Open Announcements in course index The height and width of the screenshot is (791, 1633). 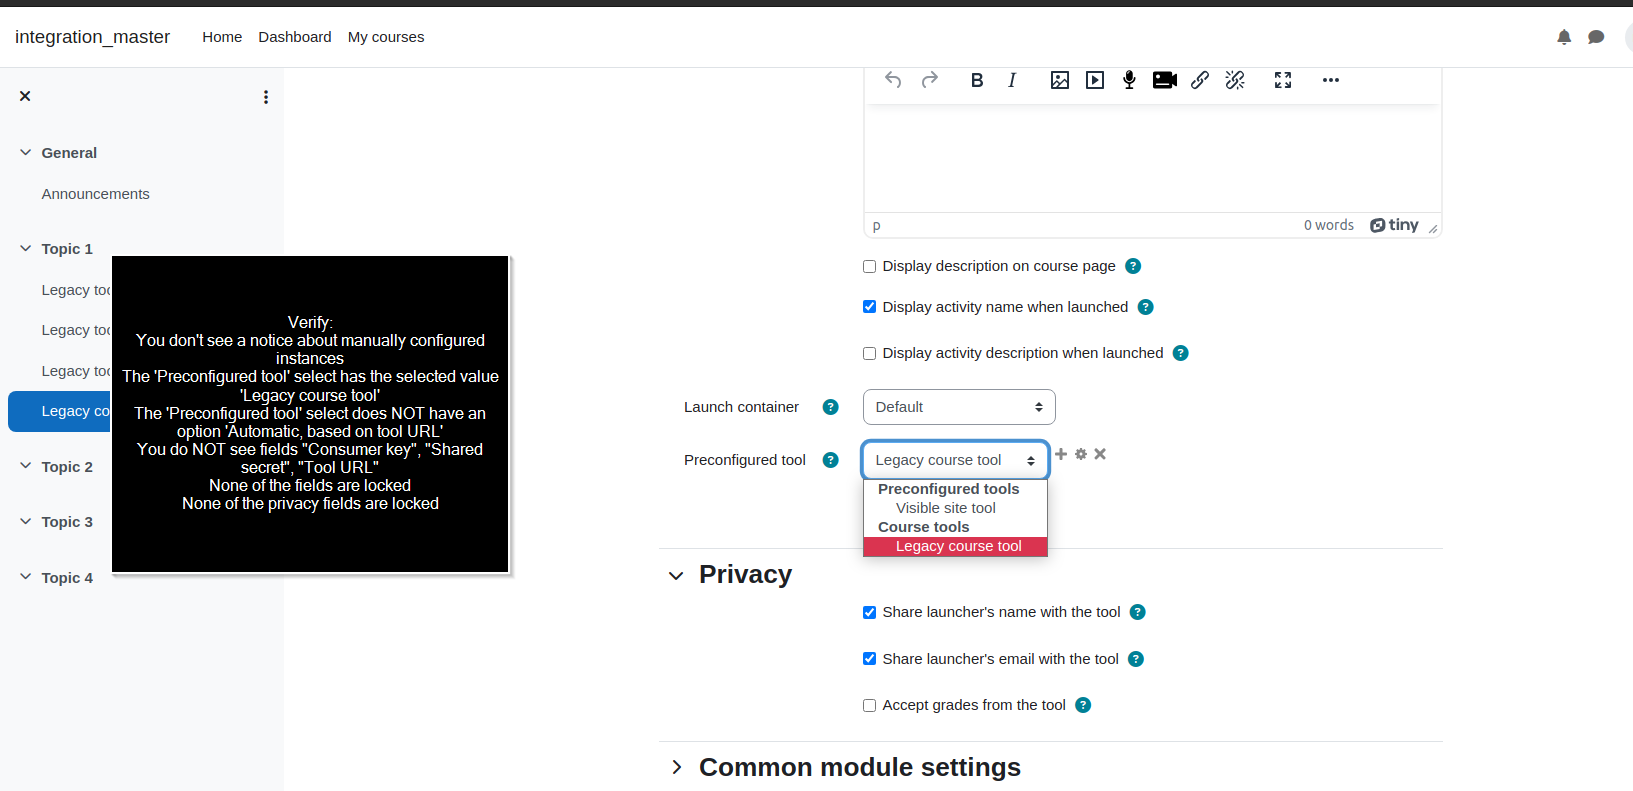[x=96, y=194]
